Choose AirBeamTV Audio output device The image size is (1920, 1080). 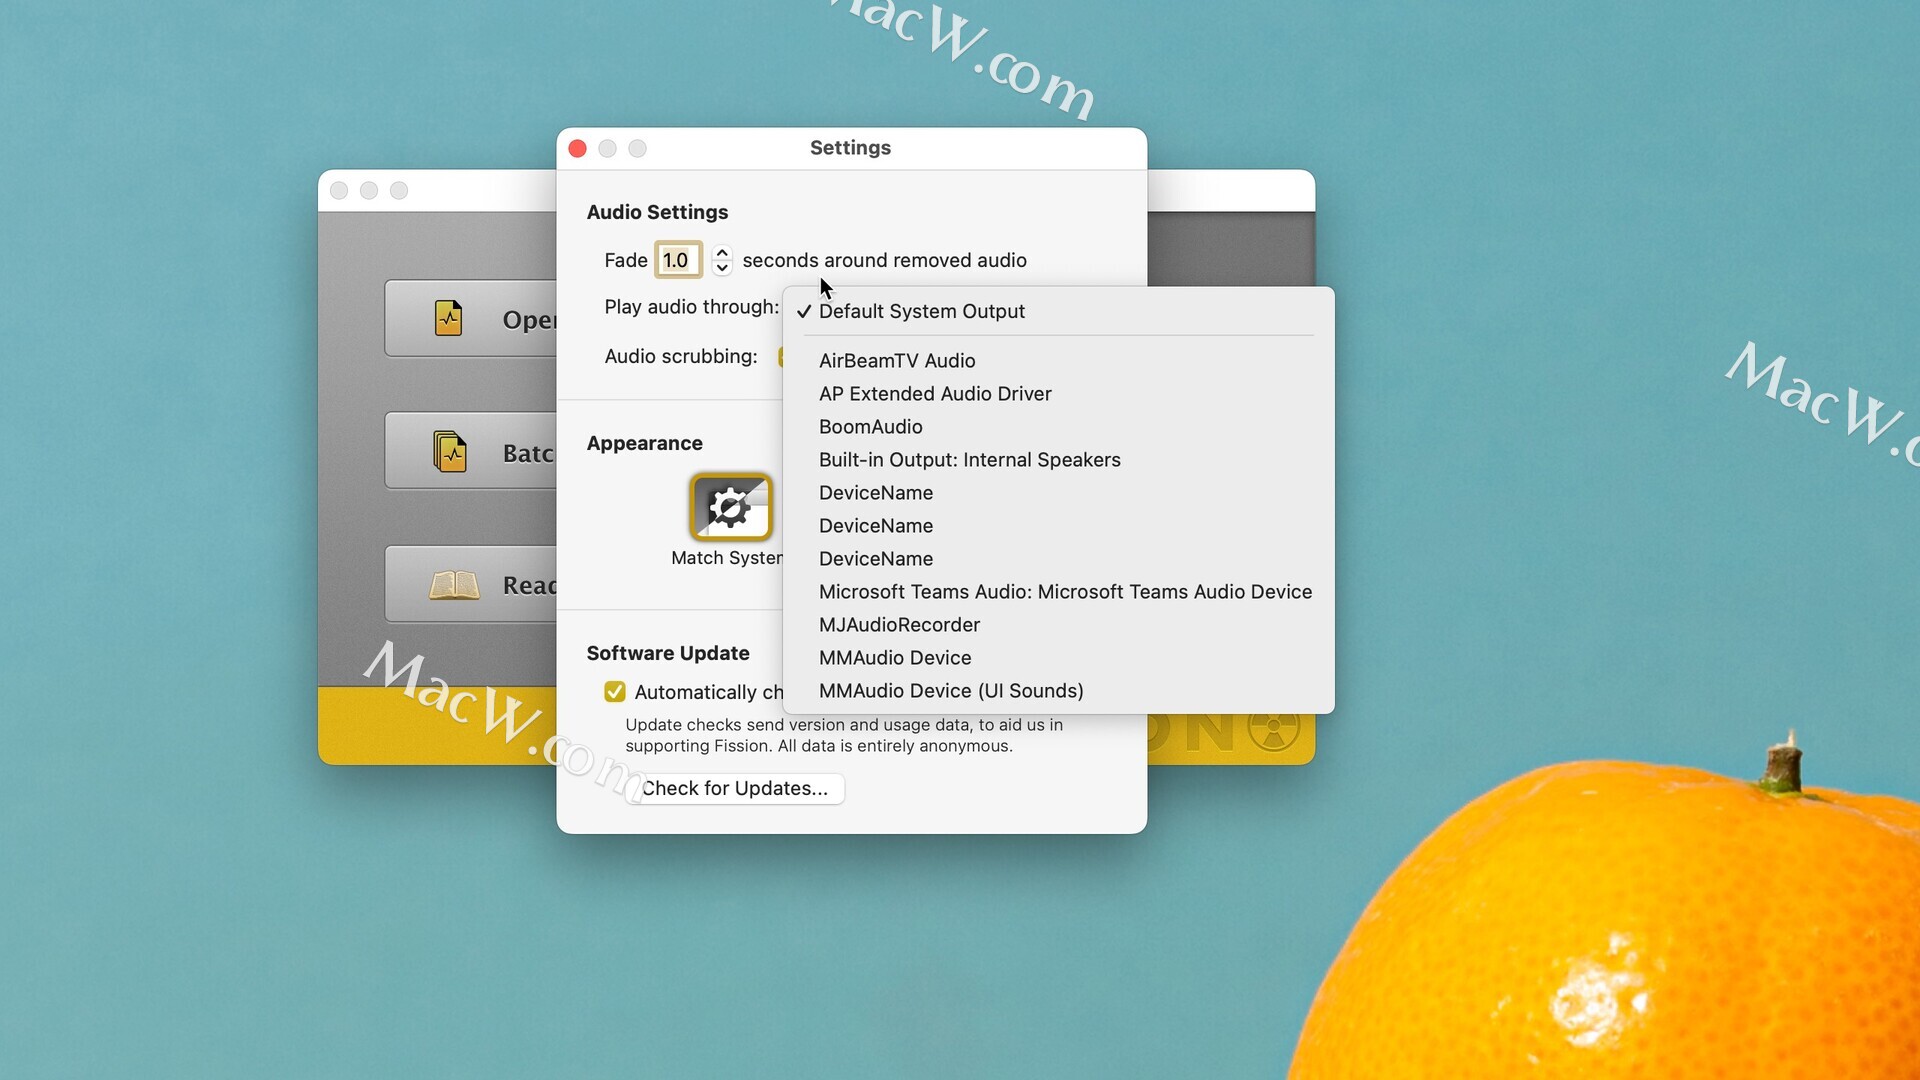(1058, 360)
